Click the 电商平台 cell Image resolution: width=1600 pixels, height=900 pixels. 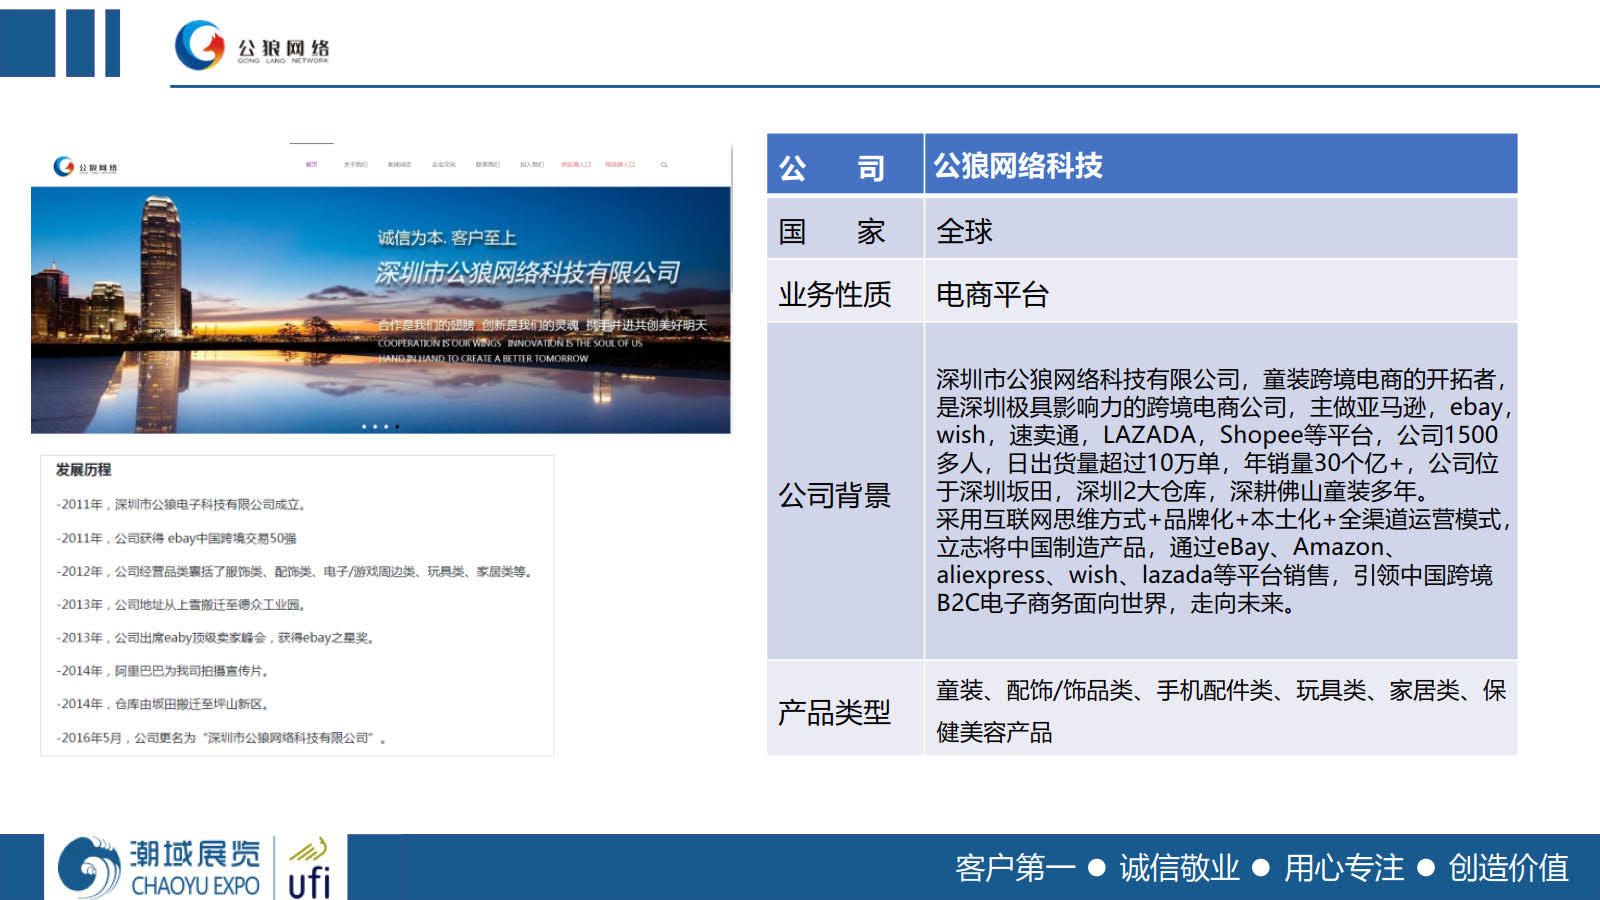pyautogui.click(x=1221, y=292)
